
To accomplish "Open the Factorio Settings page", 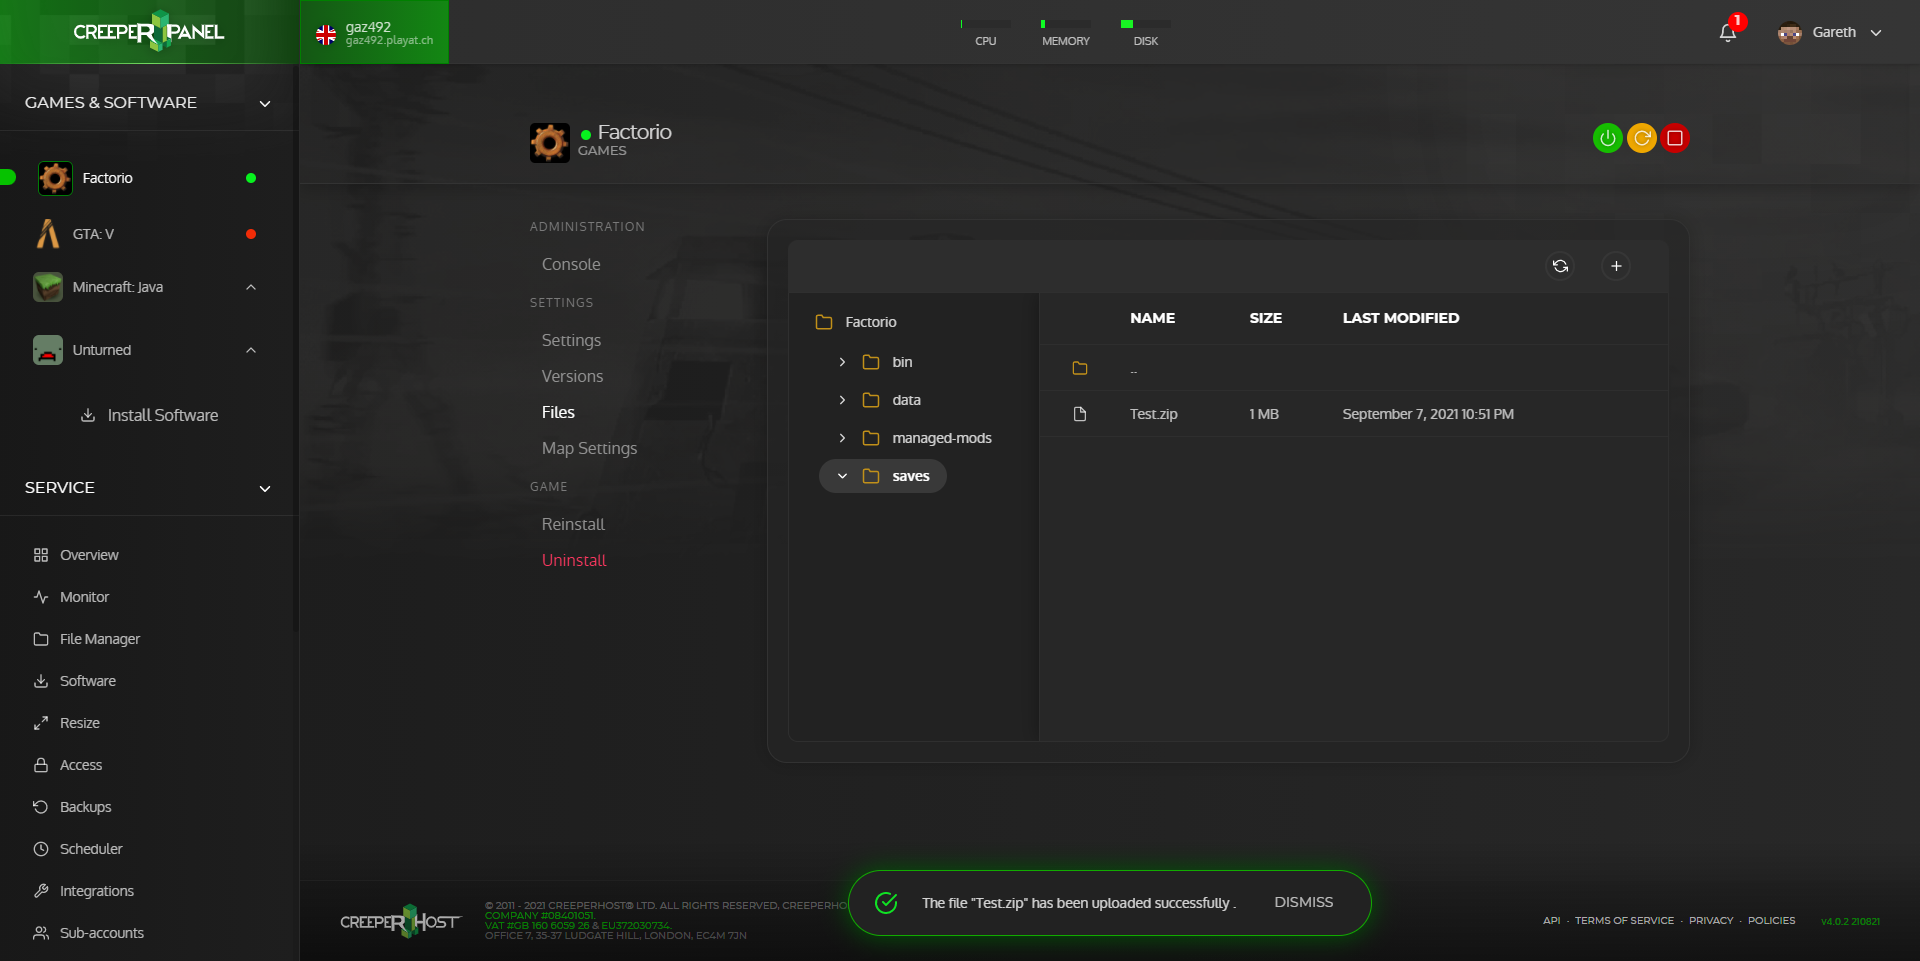I will (571, 340).
